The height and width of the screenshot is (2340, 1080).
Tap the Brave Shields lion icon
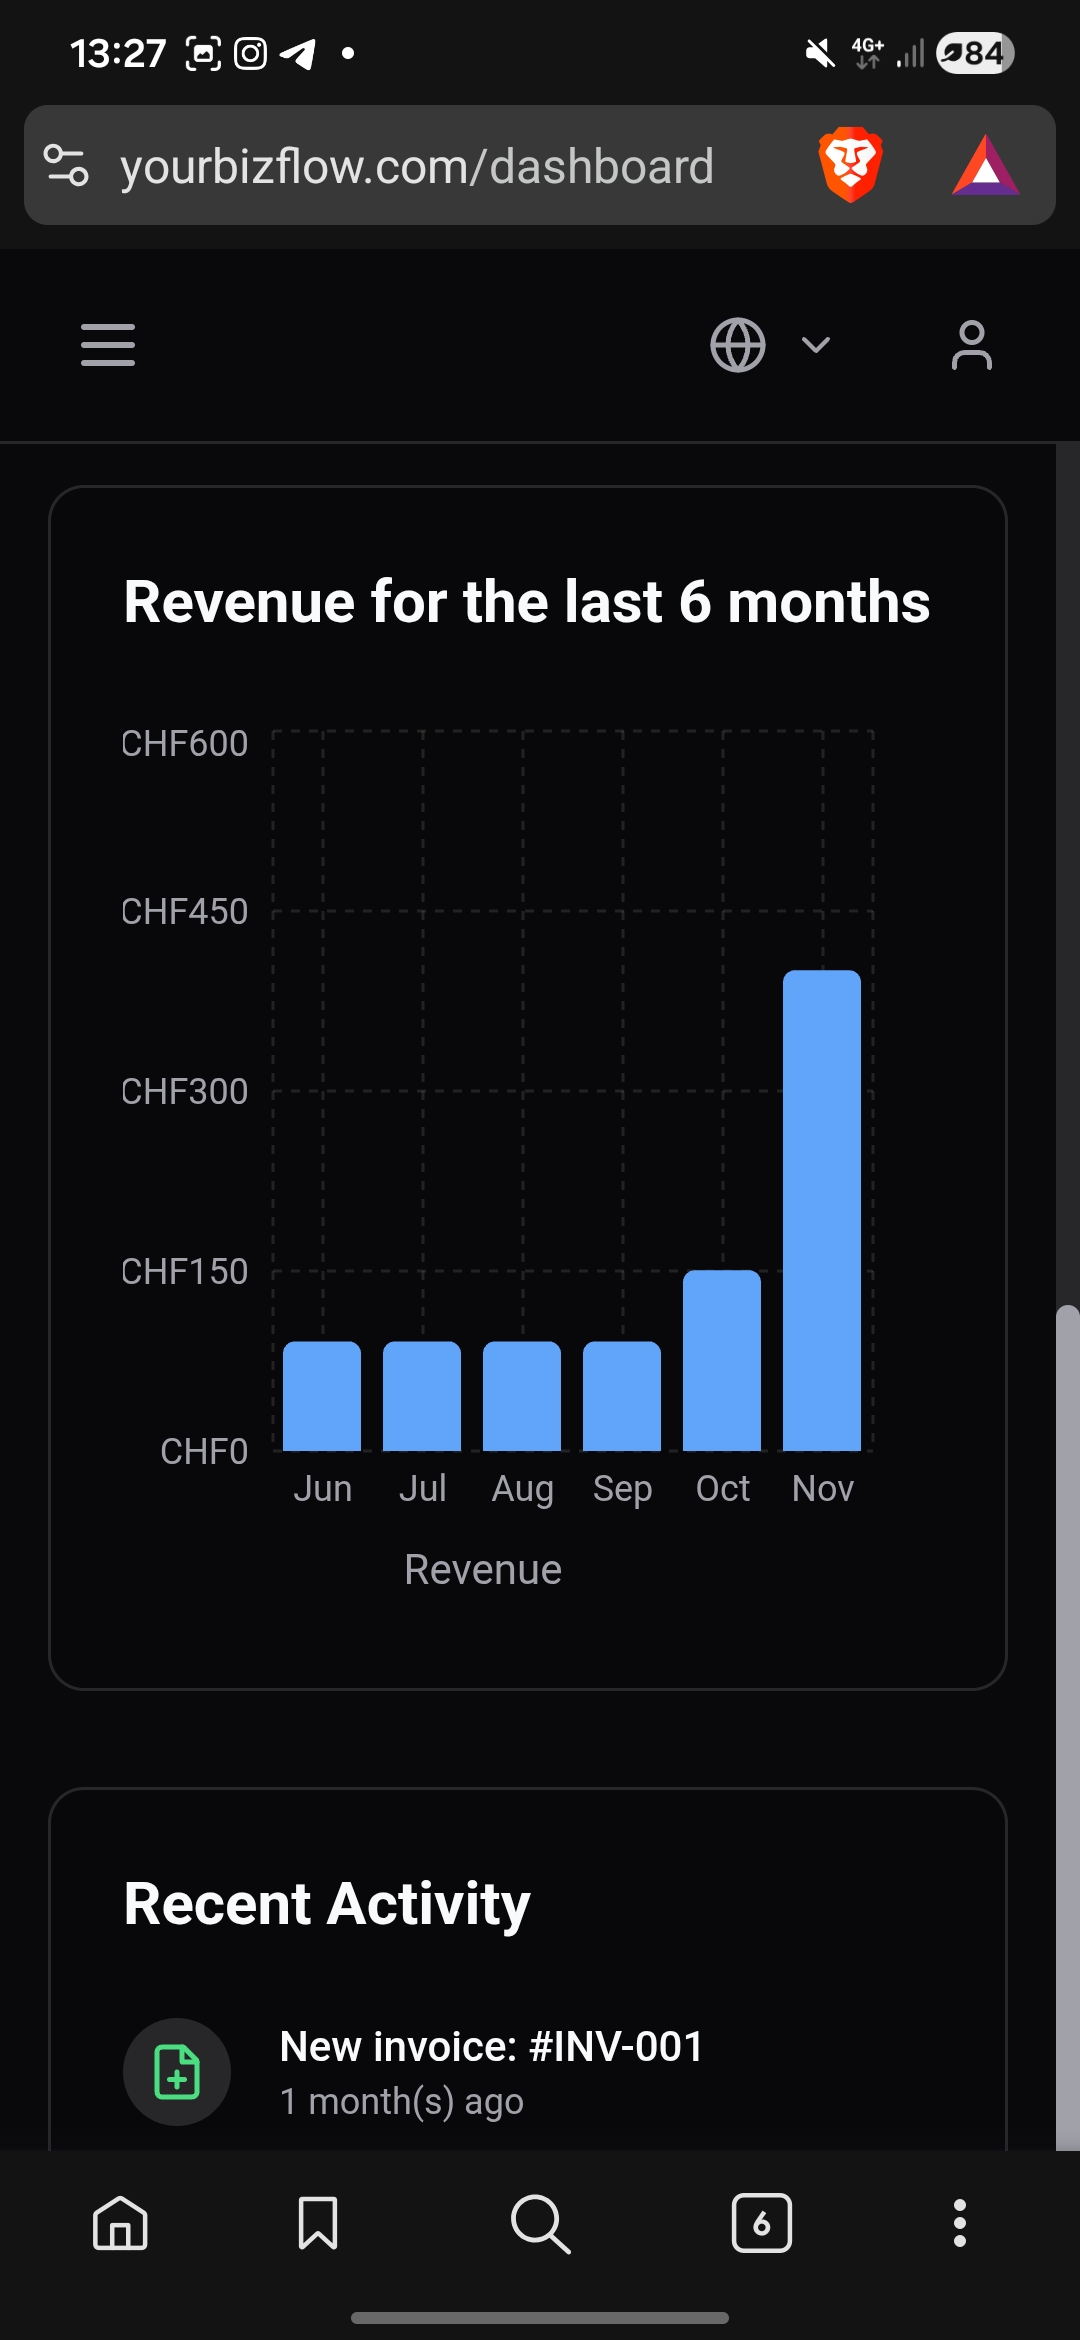pos(850,165)
